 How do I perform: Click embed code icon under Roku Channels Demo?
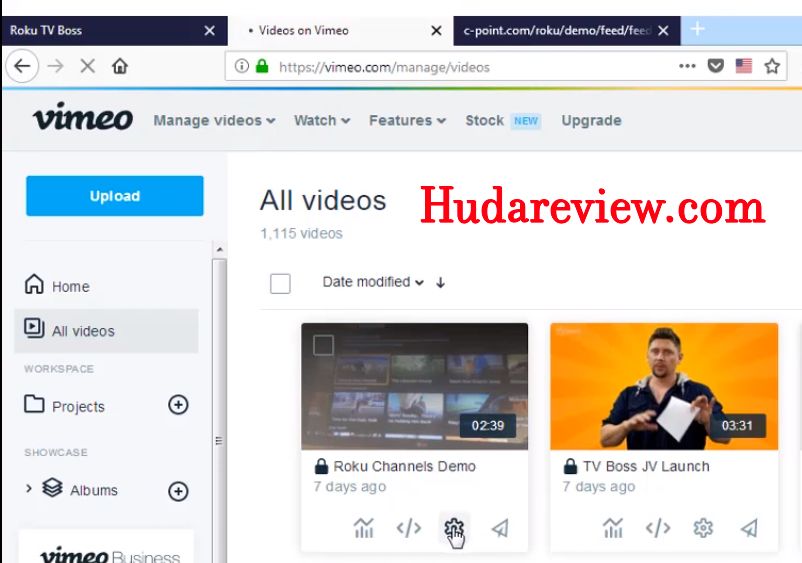pos(408,528)
